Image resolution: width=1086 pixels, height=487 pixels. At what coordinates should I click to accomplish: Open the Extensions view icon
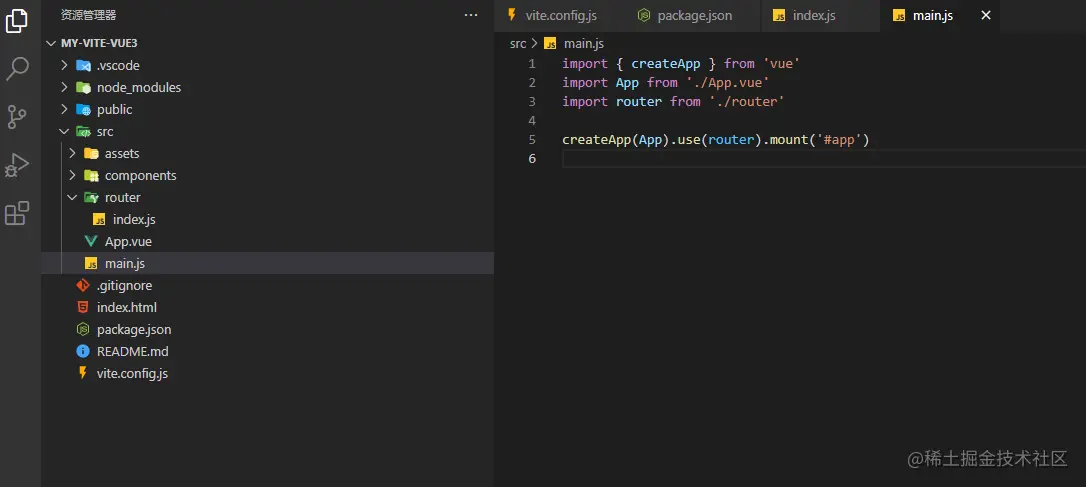point(17,213)
